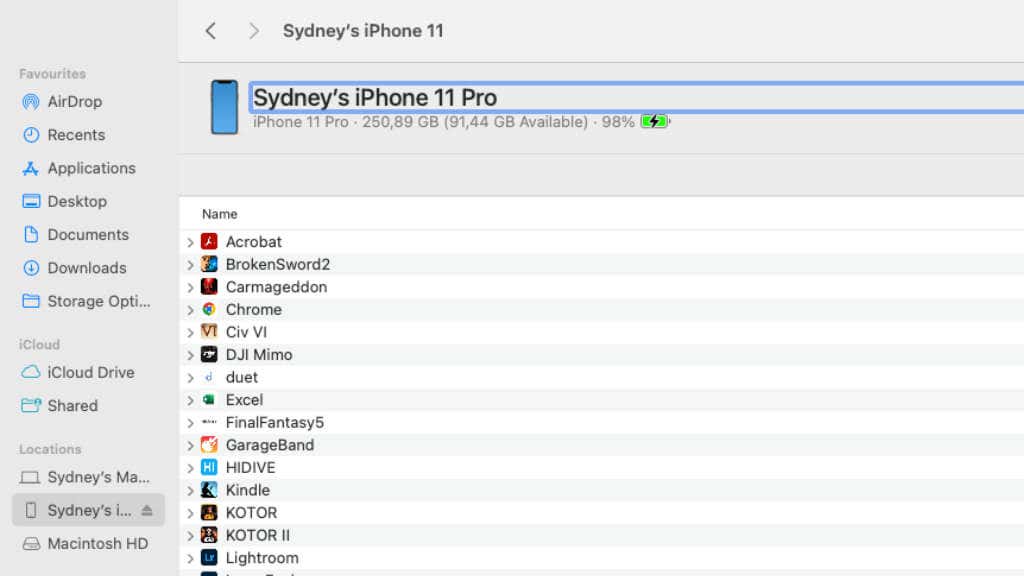The height and width of the screenshot is (576, 1024).
Task: Expand the Carmageddon row
Action: point(190,287)
